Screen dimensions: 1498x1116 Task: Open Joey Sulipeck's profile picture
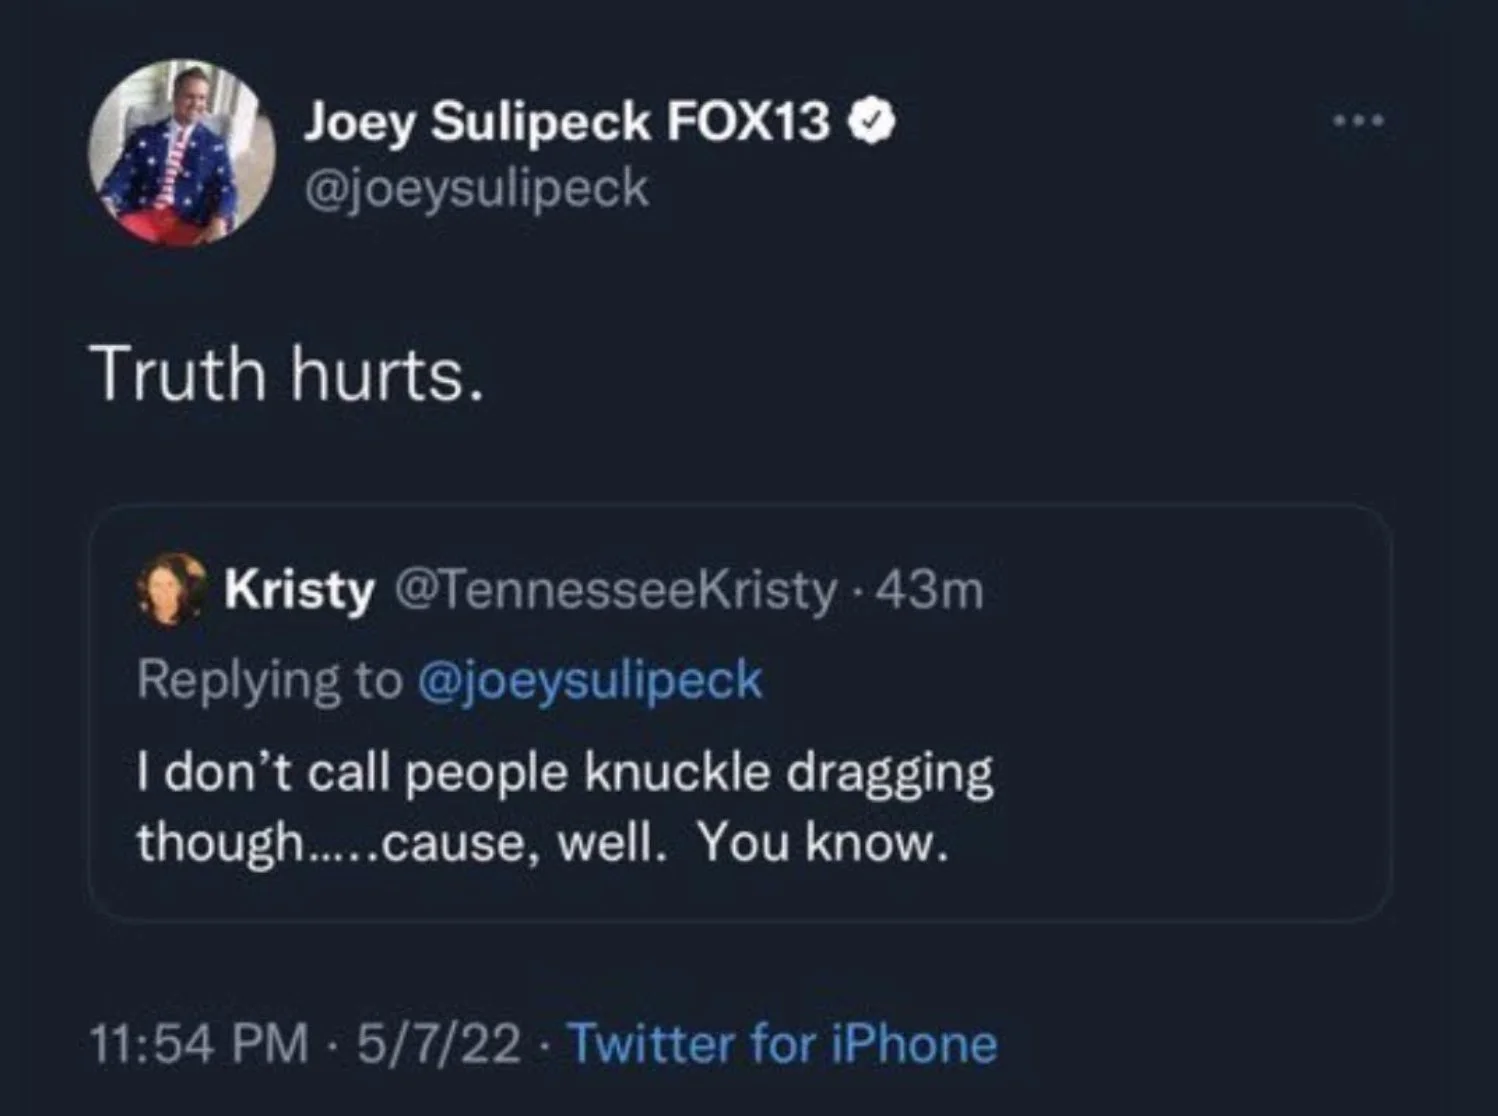click(182, 152)
